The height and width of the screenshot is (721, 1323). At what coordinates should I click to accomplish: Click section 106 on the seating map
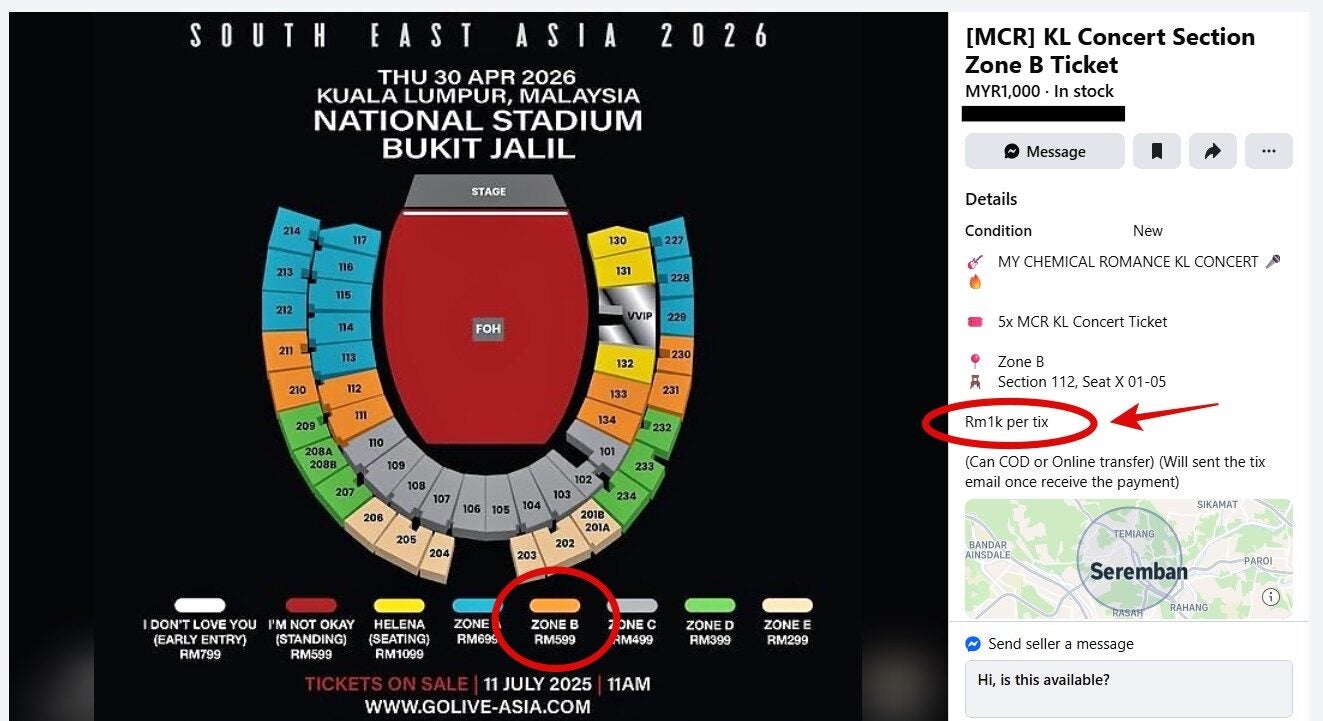471,509
